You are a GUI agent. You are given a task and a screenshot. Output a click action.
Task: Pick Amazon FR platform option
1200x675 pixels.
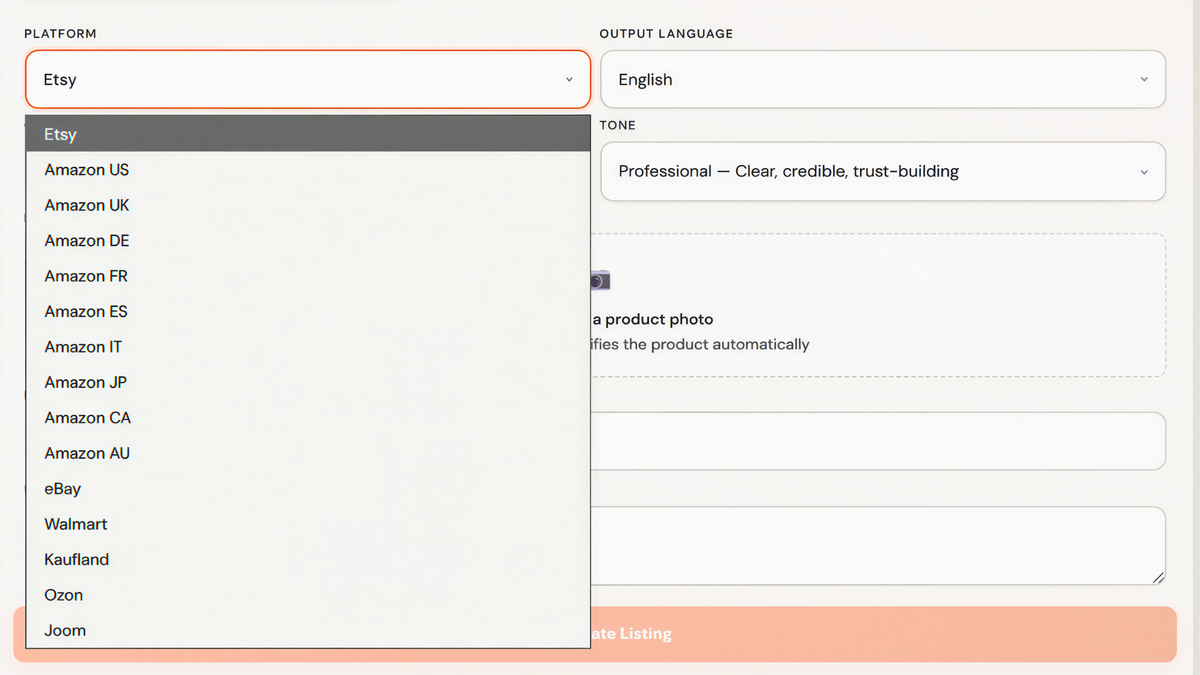pos(308,276)
